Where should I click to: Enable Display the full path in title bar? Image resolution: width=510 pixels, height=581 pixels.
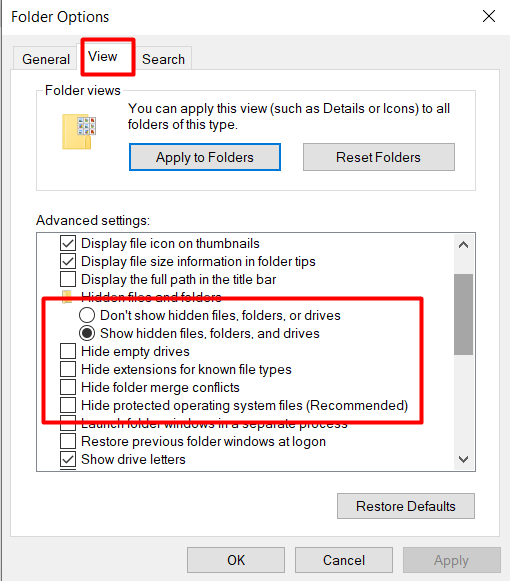tap(68, 279)
